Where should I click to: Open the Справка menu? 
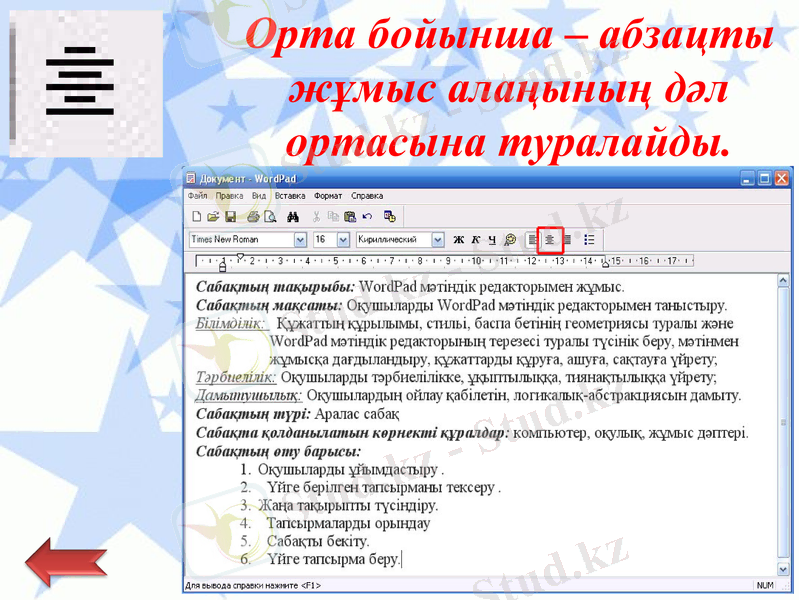(x=367, y=196)
